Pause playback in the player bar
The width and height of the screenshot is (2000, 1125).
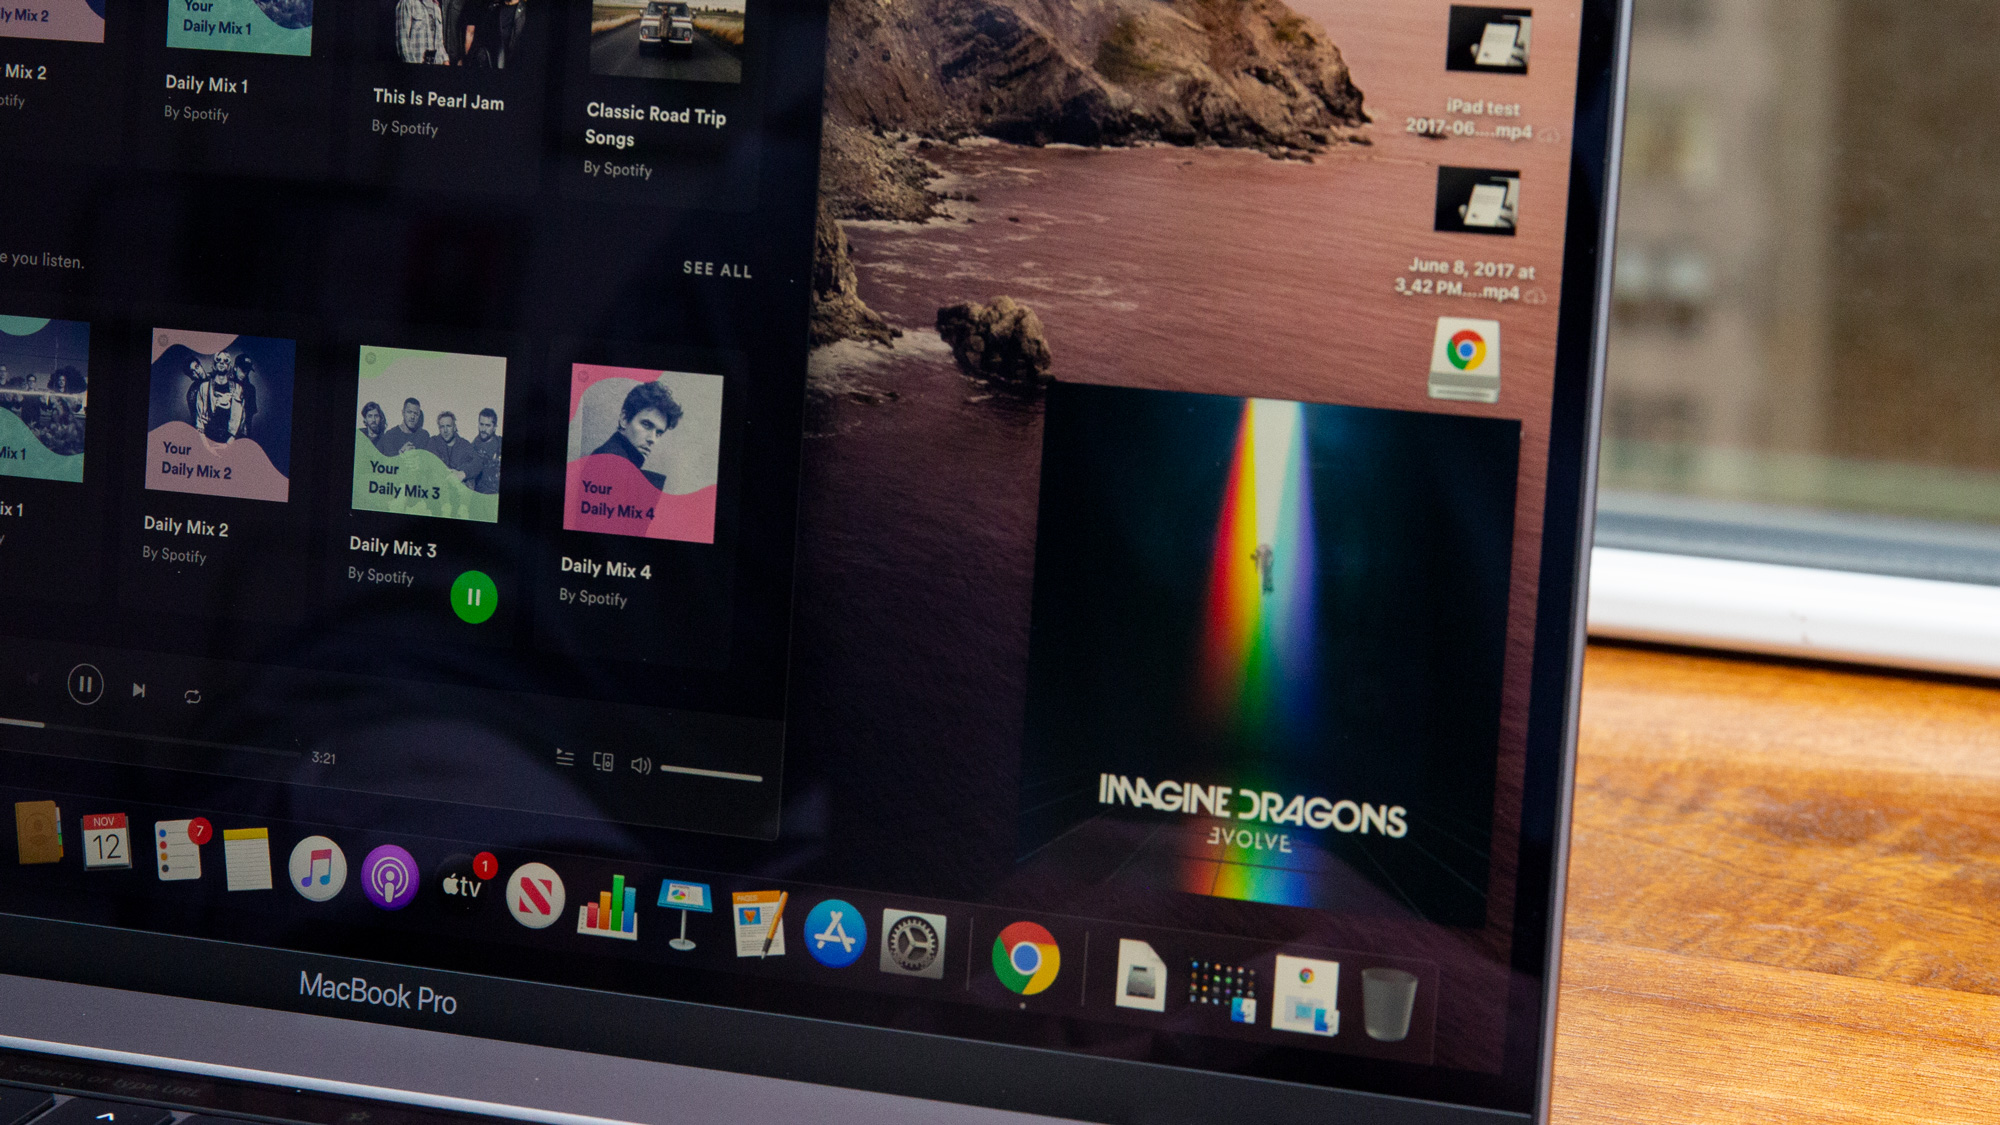pyautogui.click(x=85, y=685)
